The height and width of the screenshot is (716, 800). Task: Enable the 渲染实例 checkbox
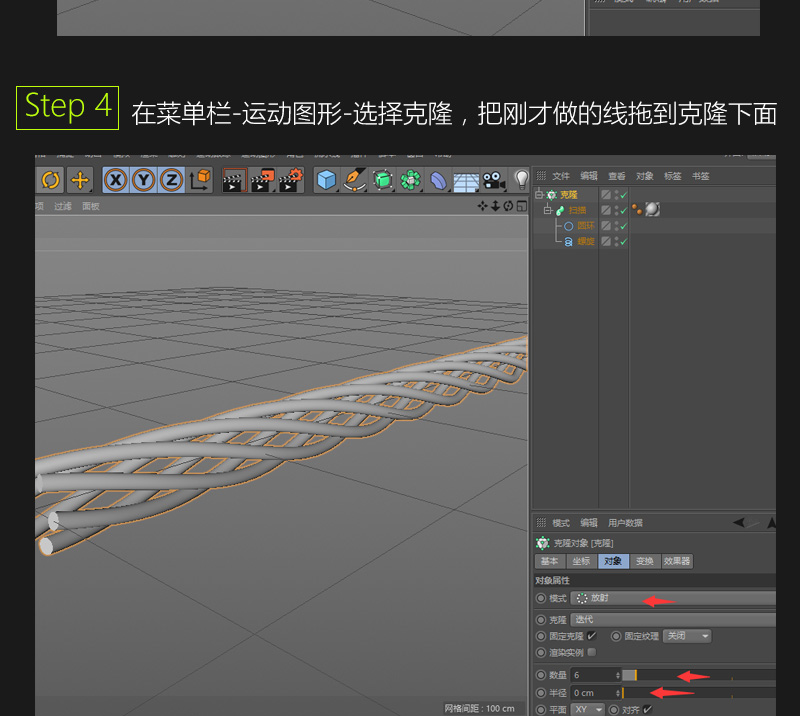pyautogui.click(x=592, y=652)
